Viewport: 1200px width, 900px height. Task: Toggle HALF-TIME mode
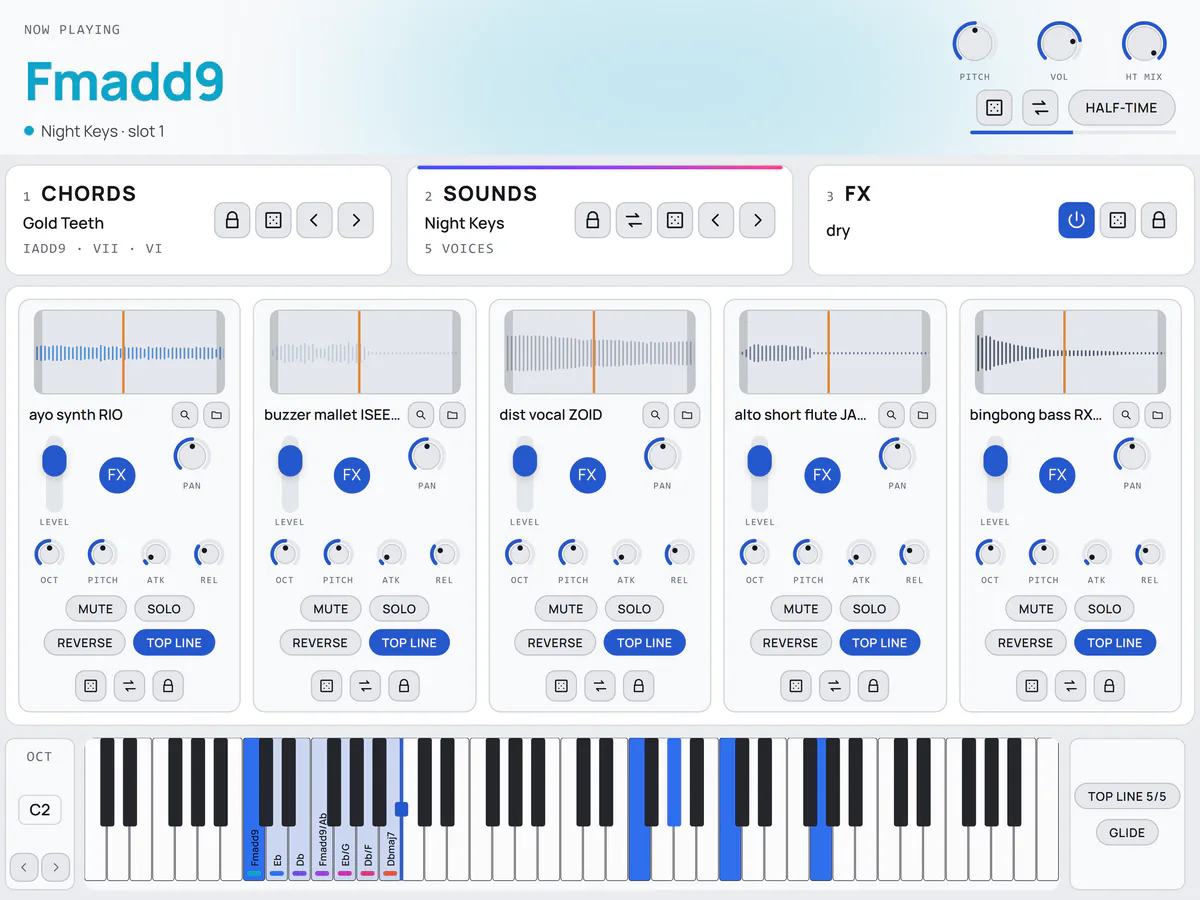(x=1121, y=108)
